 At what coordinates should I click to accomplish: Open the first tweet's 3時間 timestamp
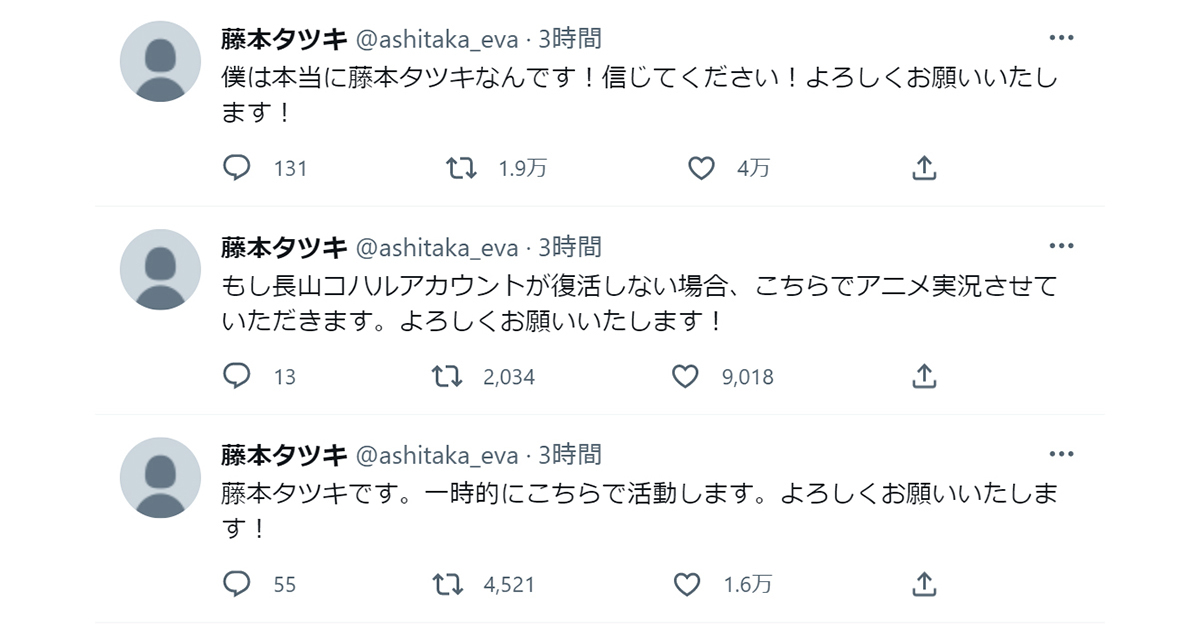[x=570, y=39]
